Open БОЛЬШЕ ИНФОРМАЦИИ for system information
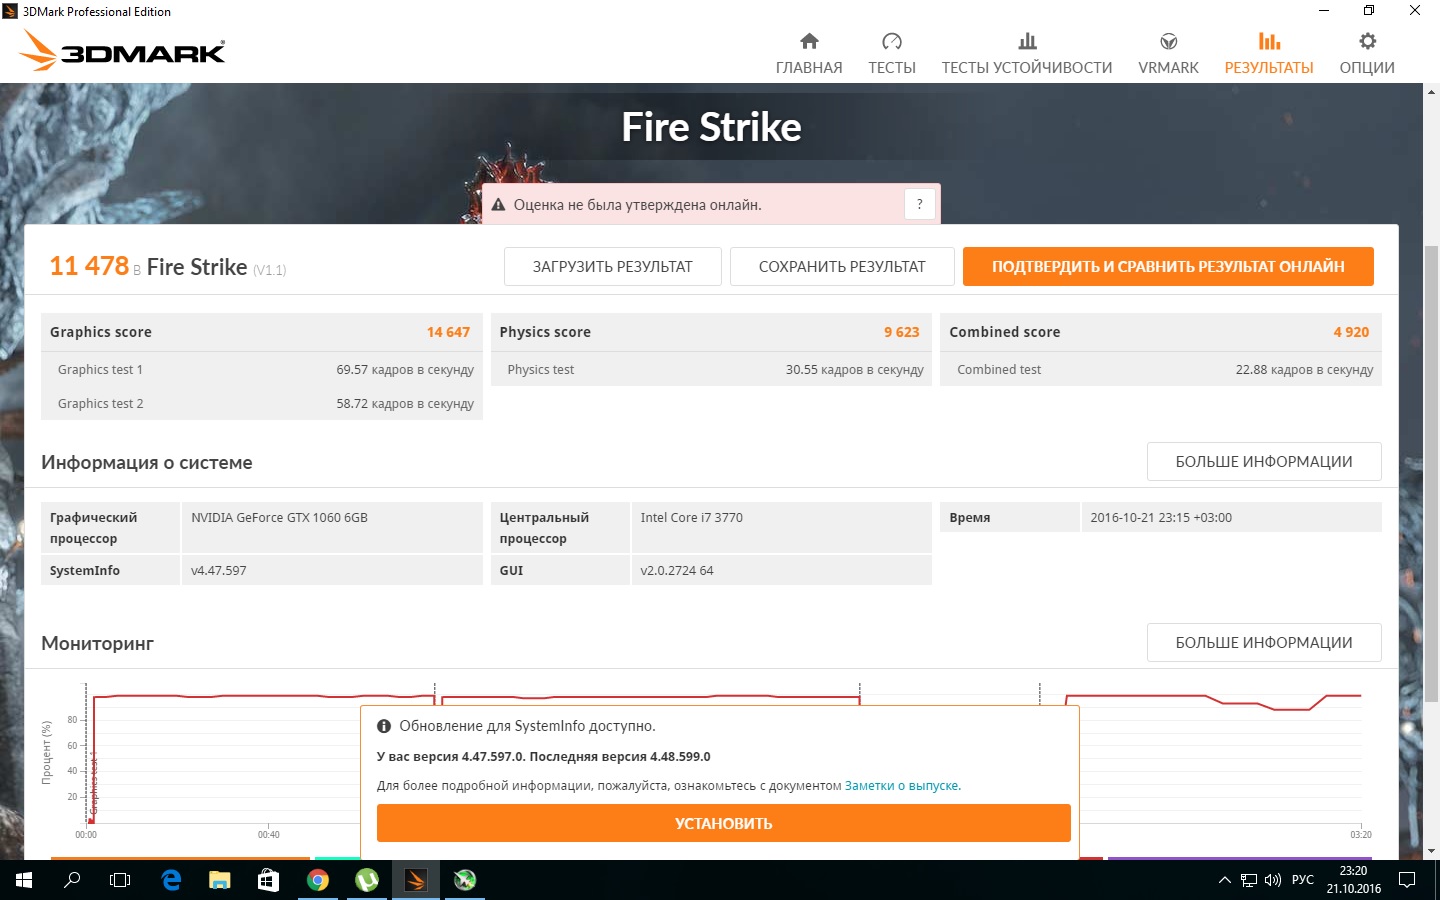Screen dimensions: 1440x900 (x=1264, y=462)
